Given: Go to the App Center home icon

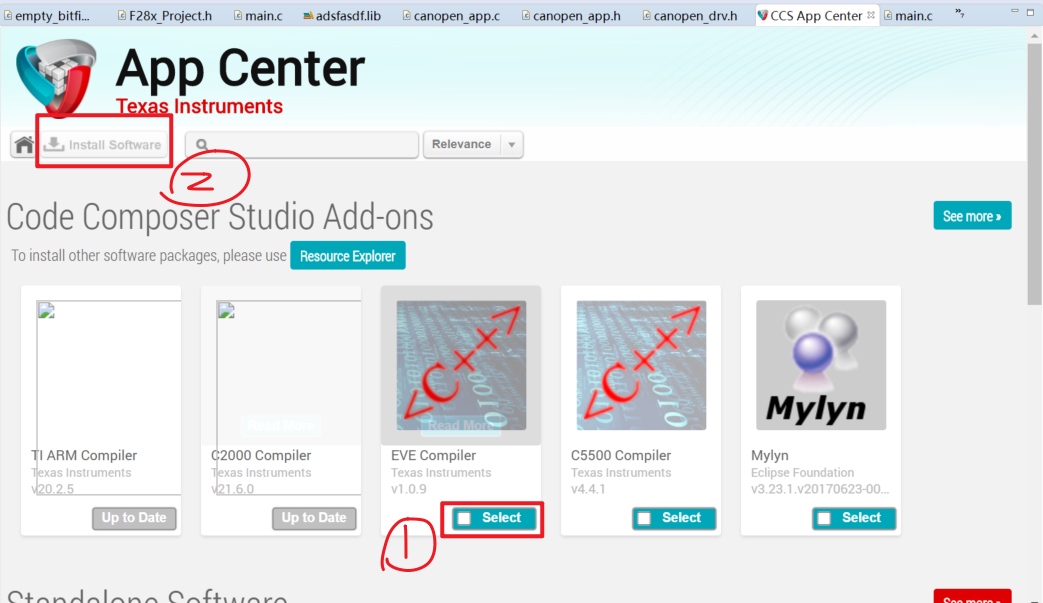Looking at the screenshot, I should point(24,144).
